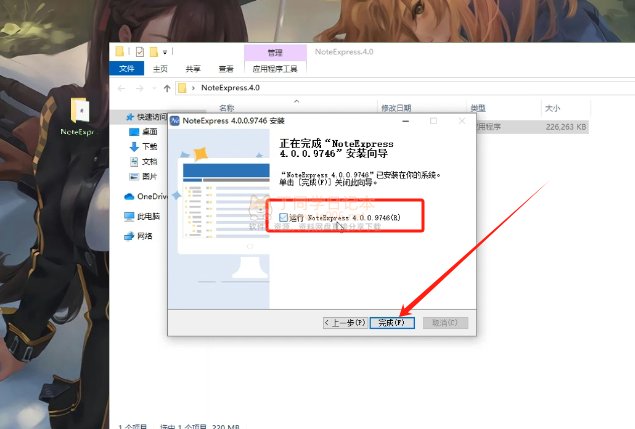635x429 pixels.
Task: Click the address bar folder icon
Action: 182,88
